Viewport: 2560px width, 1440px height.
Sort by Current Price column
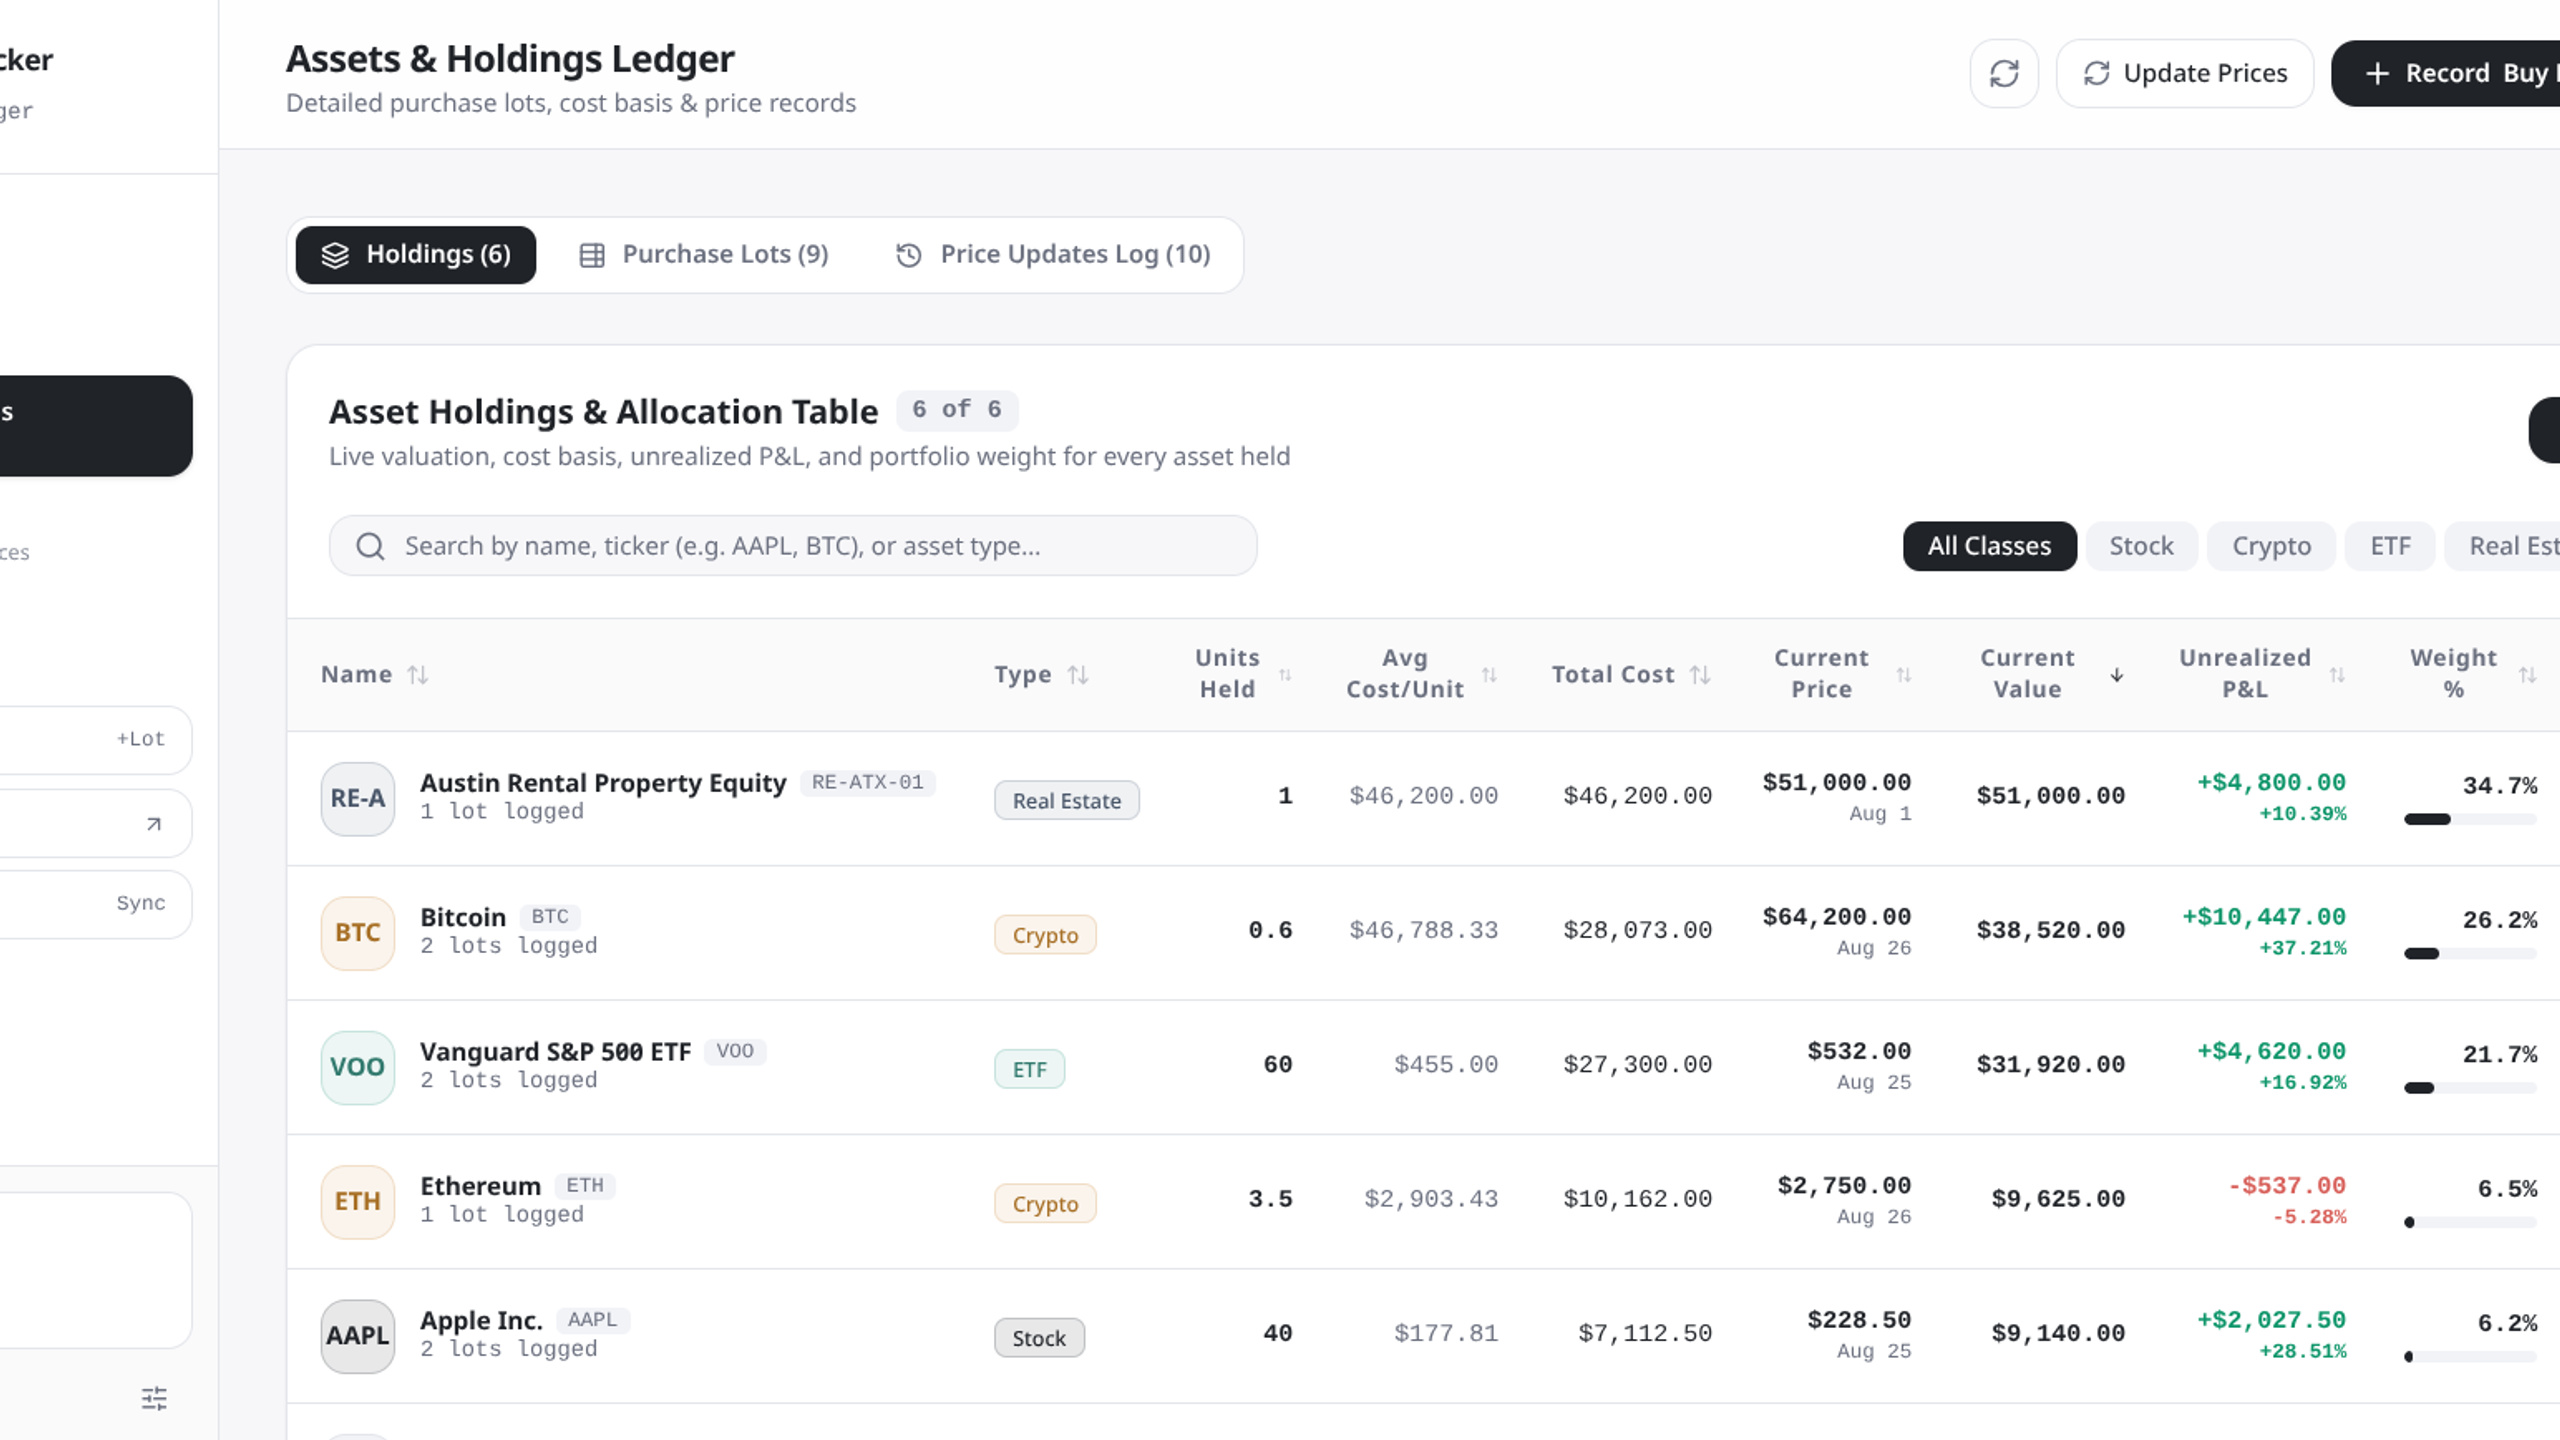(1842, 674)
